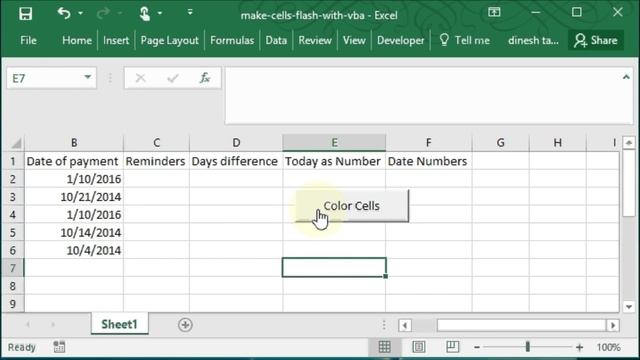The image size is (640, 360).
Task: Open the Review tab
Action: [315, 40]
